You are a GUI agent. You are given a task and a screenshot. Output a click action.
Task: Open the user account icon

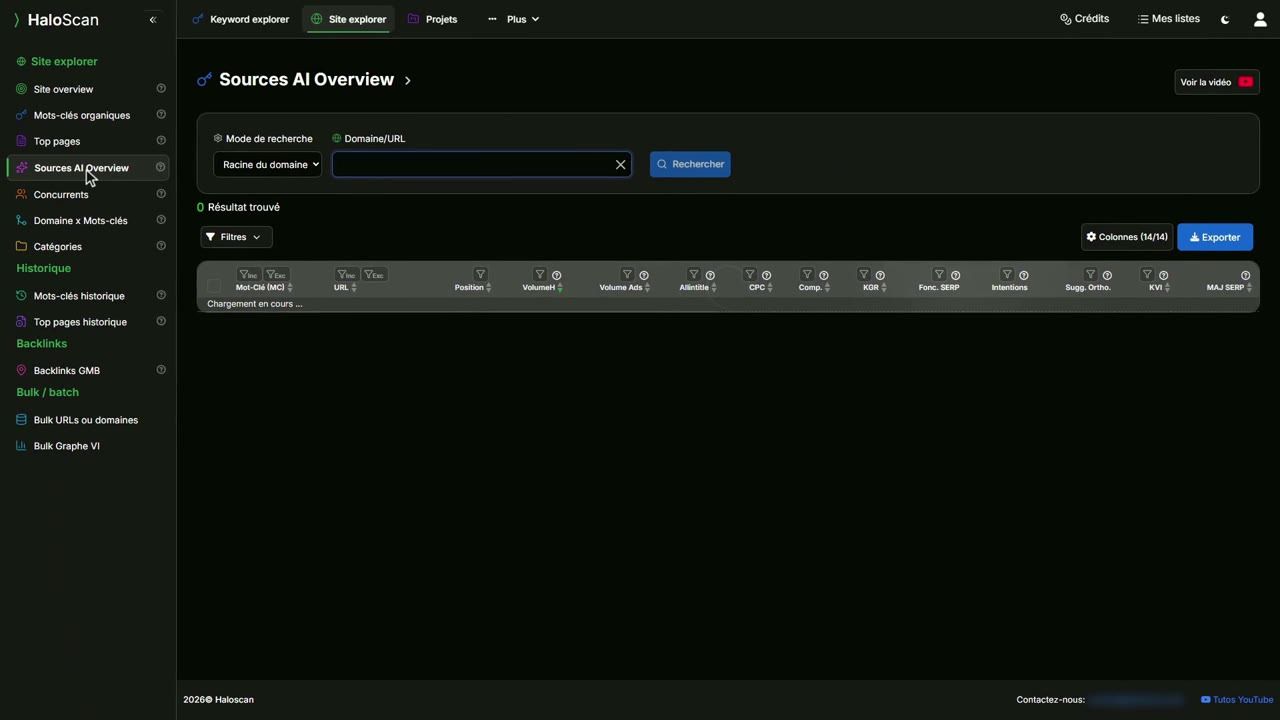1260,19
